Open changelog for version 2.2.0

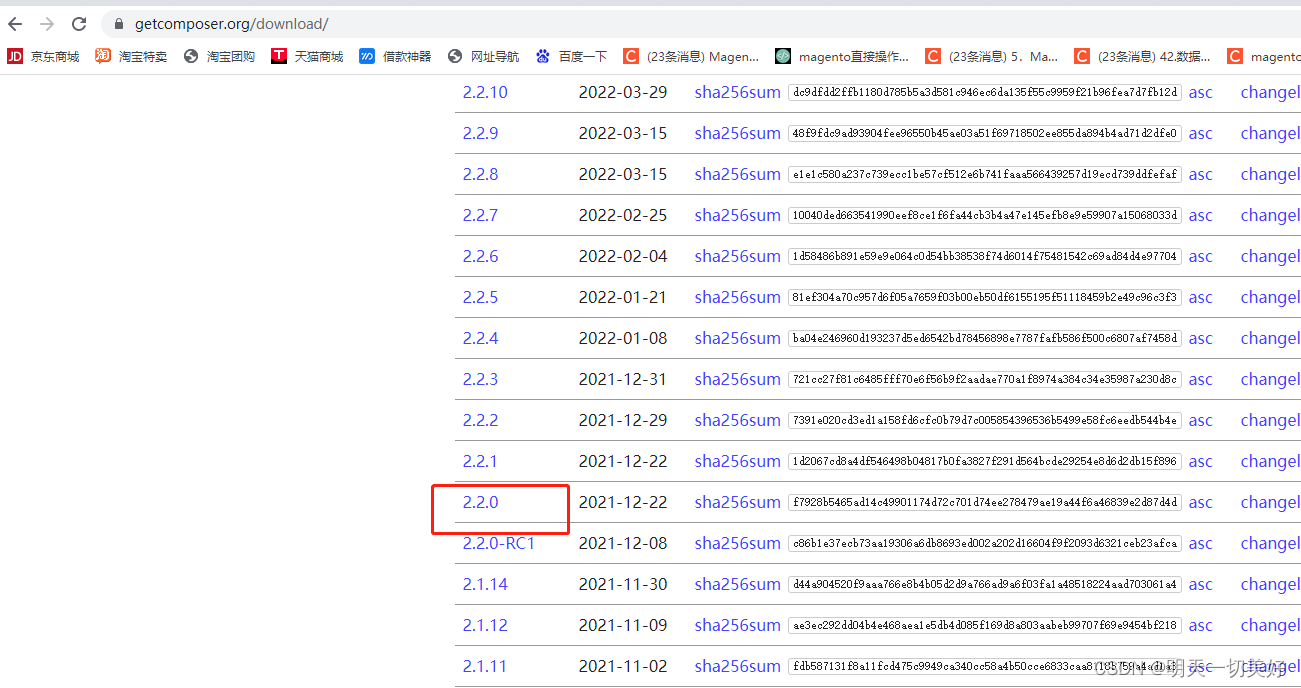[1270, 502]
